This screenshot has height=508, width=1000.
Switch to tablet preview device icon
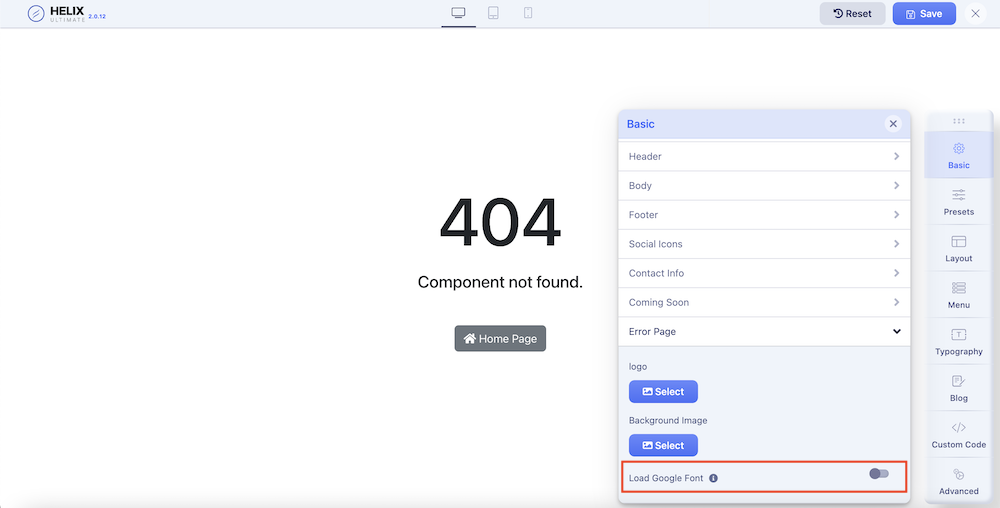(x=493, y=13)
